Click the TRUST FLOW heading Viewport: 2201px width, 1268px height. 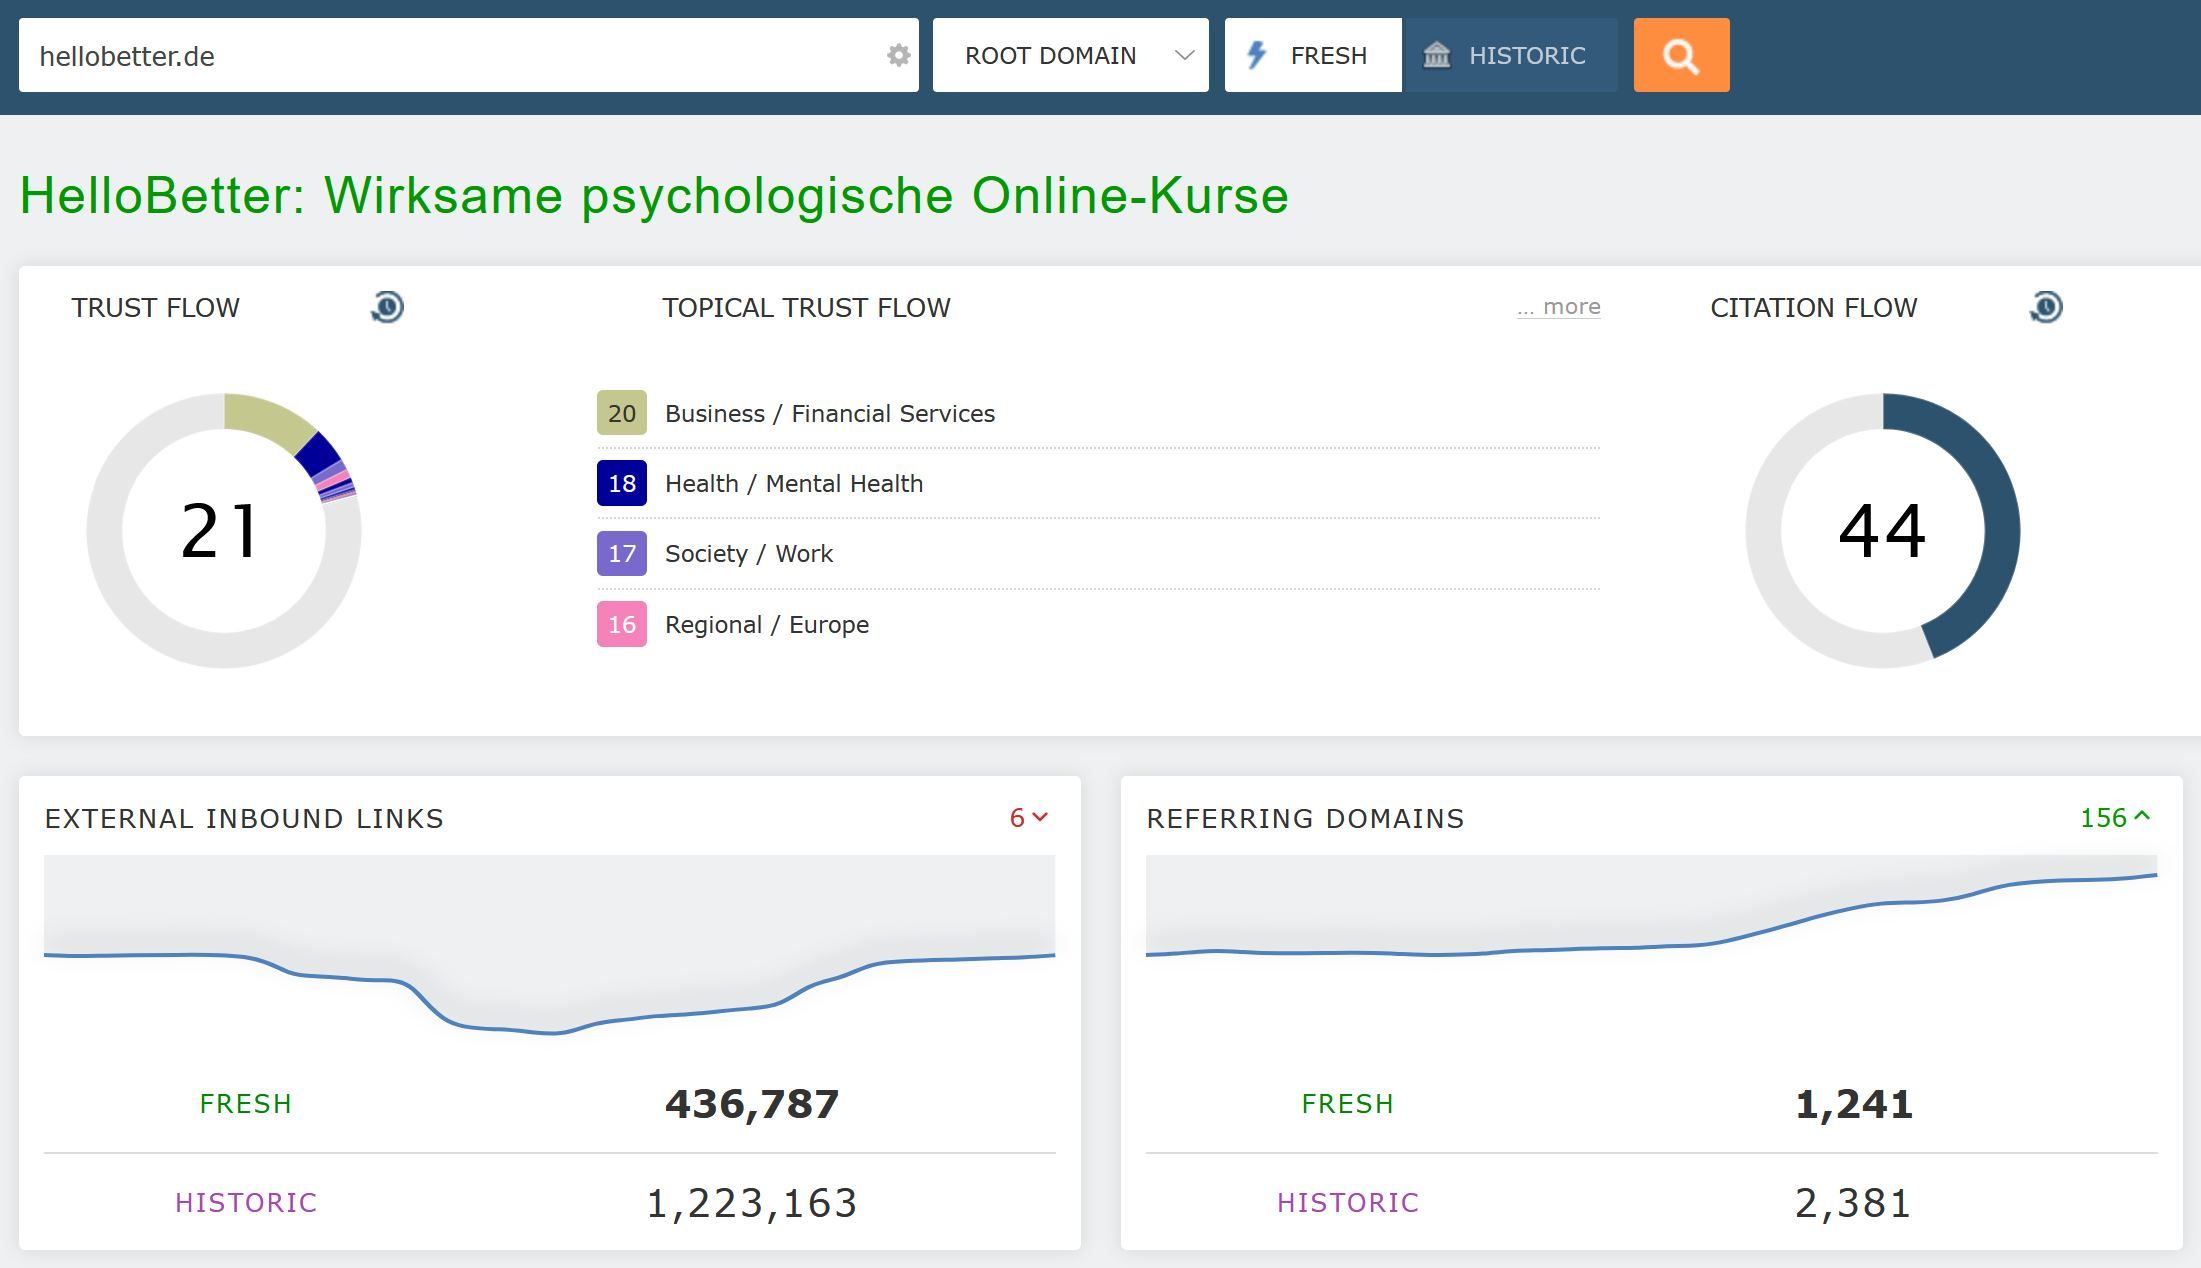coord(155,308)
